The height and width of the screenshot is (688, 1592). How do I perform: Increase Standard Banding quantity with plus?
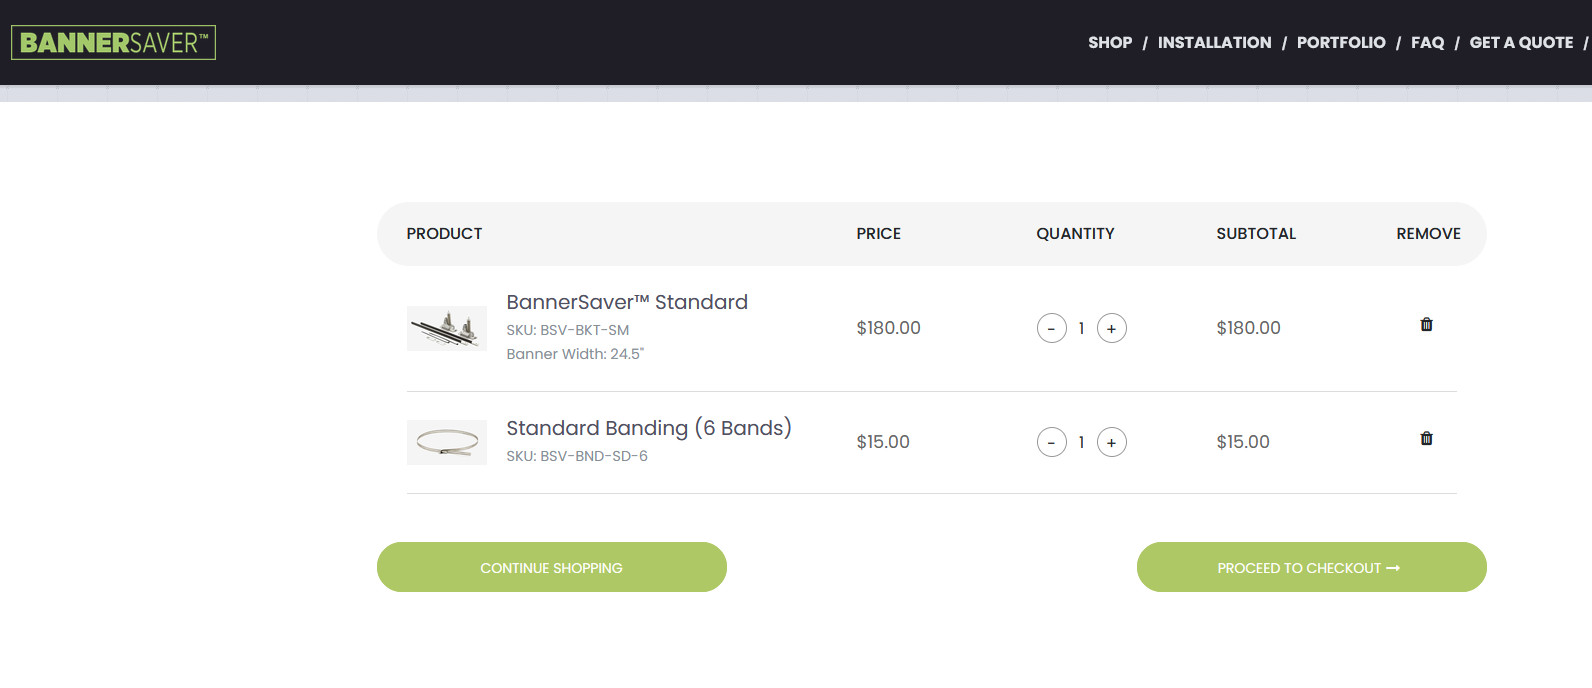(x=1111, y=442)
